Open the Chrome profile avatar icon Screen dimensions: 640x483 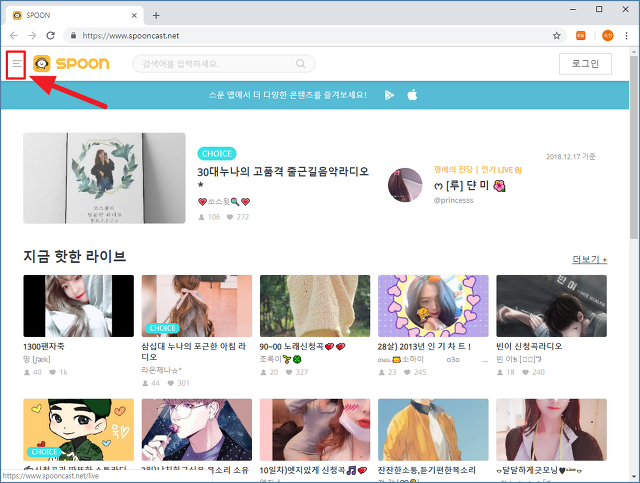(608, 36)
